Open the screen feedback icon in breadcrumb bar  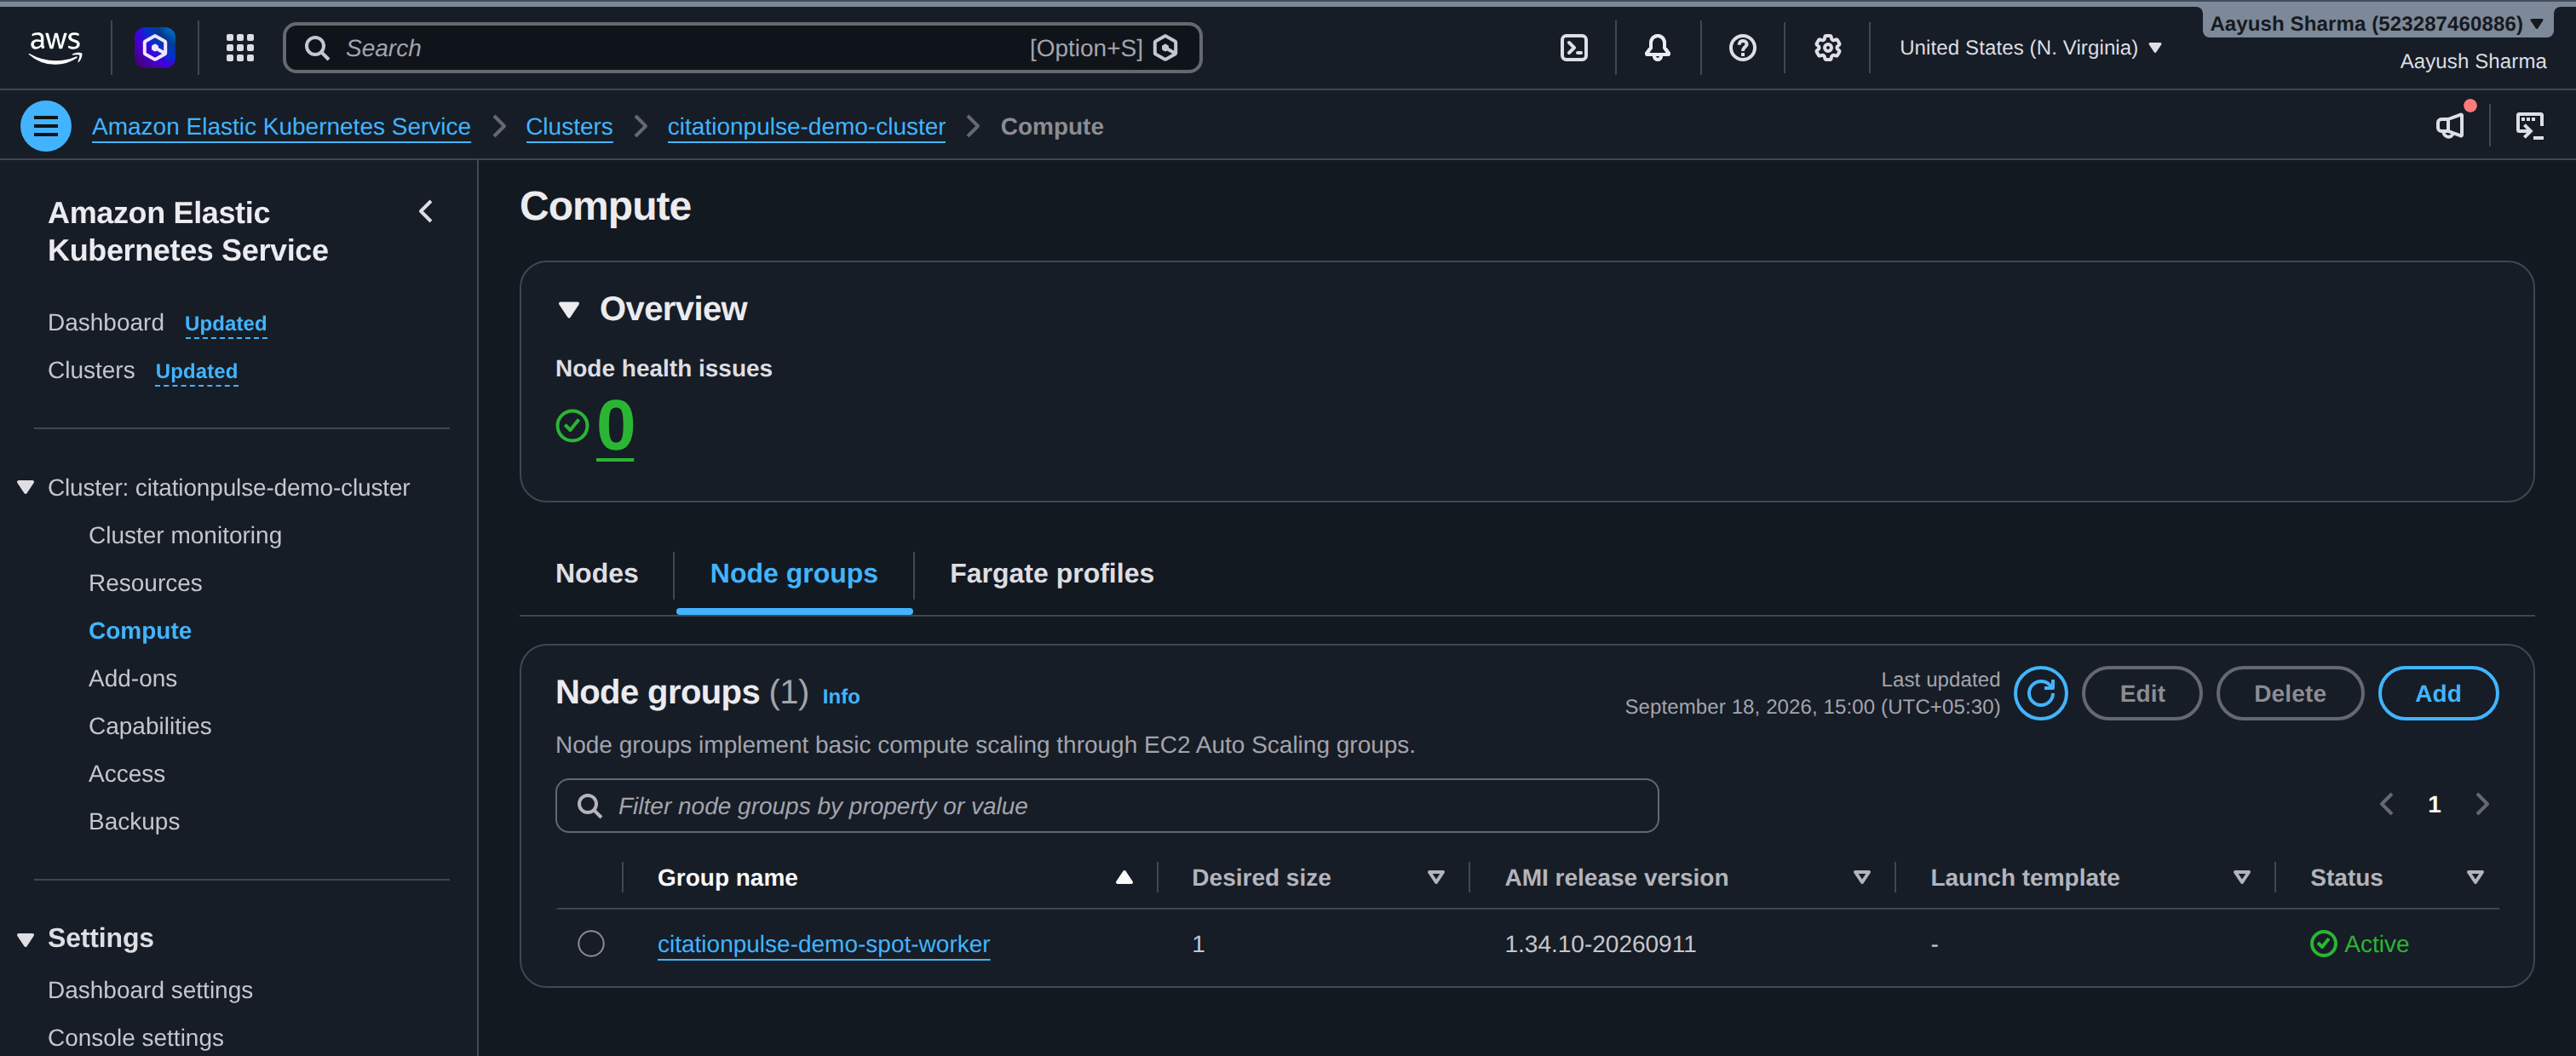pos(2529,126)
